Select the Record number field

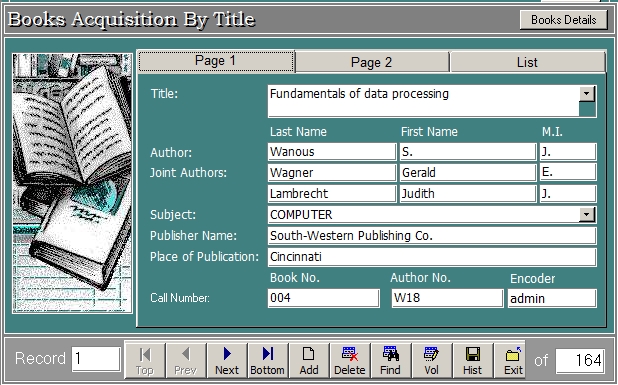pos(96,359)
